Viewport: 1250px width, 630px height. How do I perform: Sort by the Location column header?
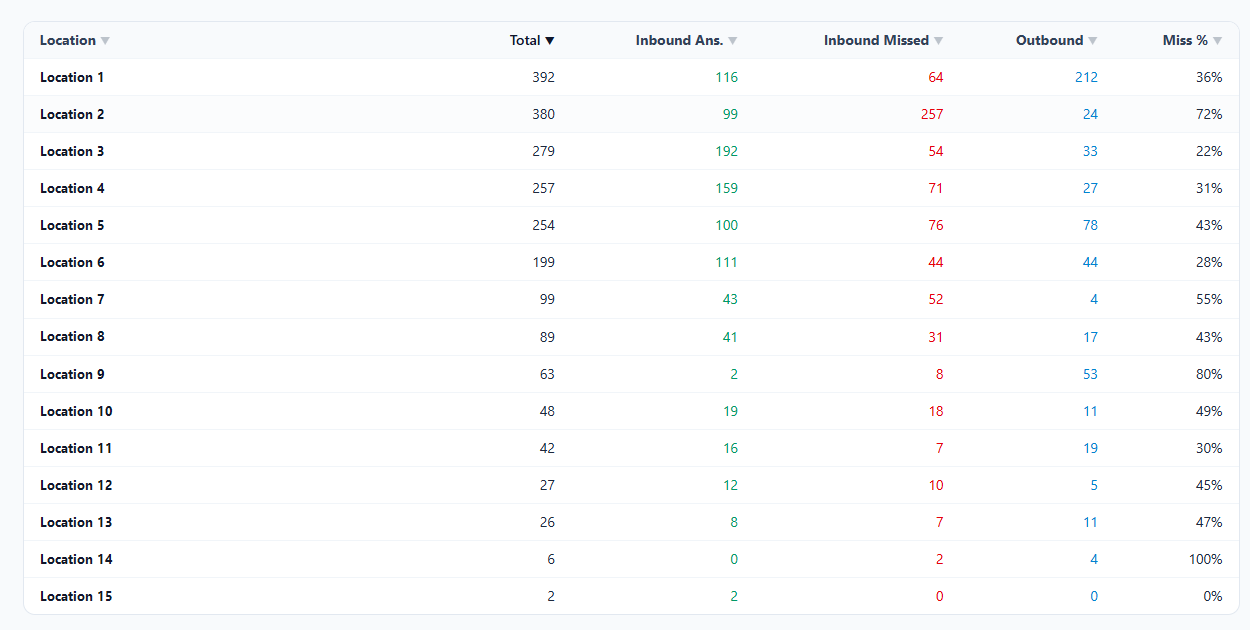click(x=75, y=41)
